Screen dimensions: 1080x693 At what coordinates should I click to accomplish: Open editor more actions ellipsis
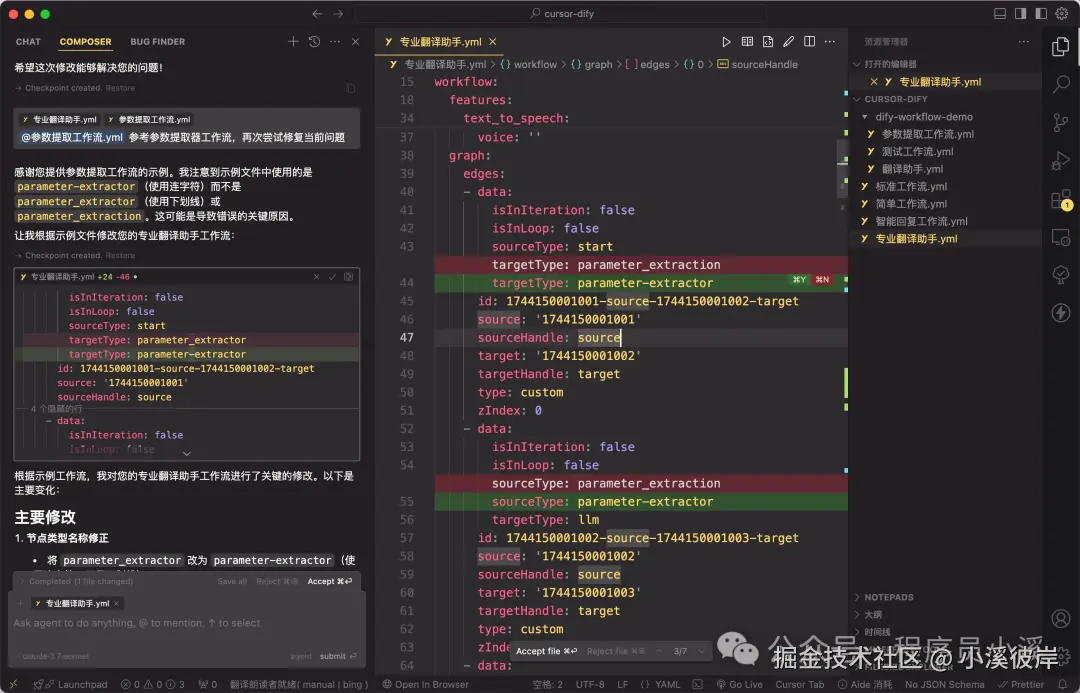830,42
